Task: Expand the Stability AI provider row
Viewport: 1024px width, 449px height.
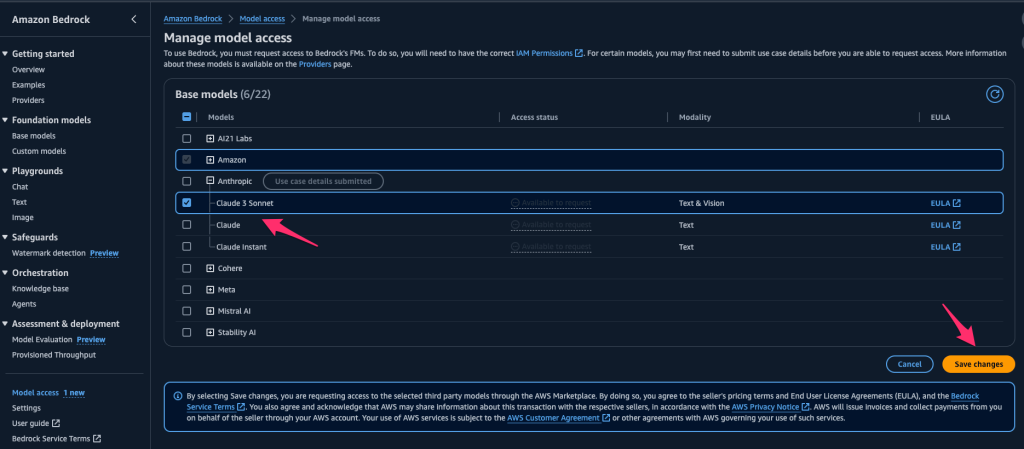Action: pyautogui.click(x=210, y=332)
